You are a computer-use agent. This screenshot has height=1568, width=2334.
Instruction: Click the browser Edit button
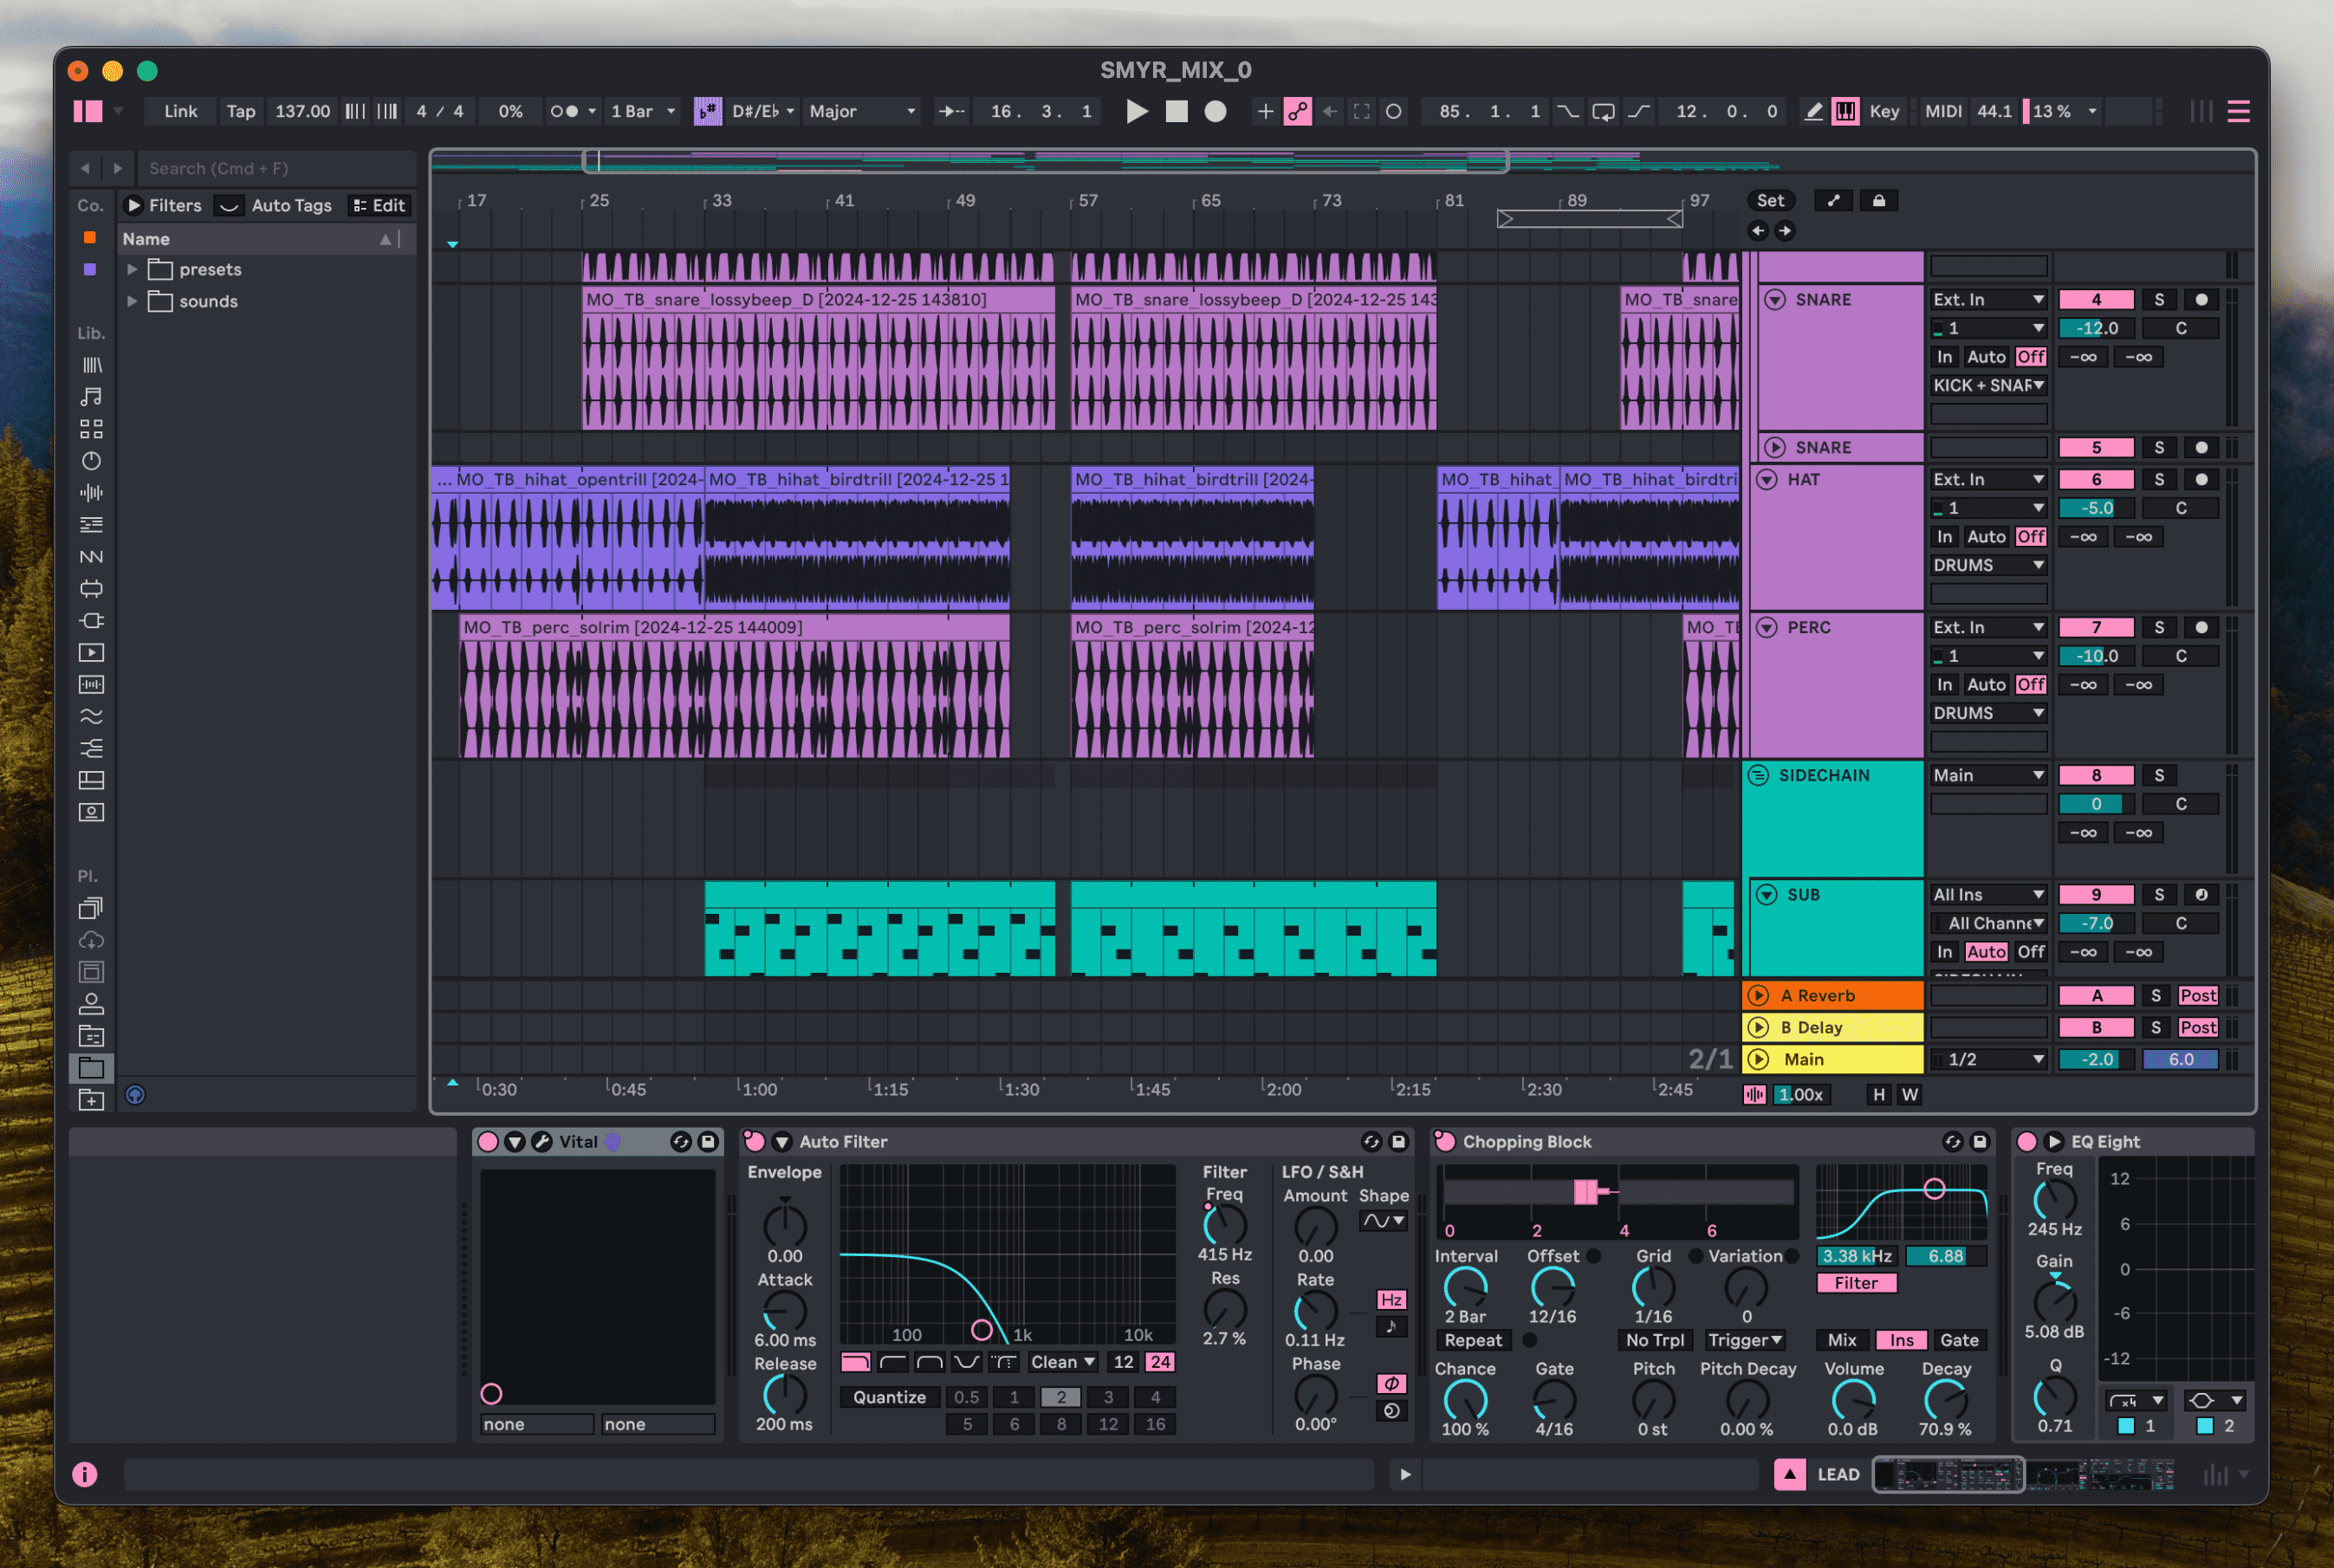[379, 205]
